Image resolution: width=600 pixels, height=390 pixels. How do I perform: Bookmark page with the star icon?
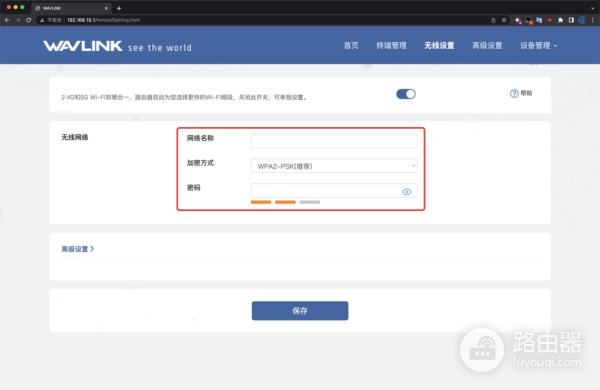(x=504, y=20)
